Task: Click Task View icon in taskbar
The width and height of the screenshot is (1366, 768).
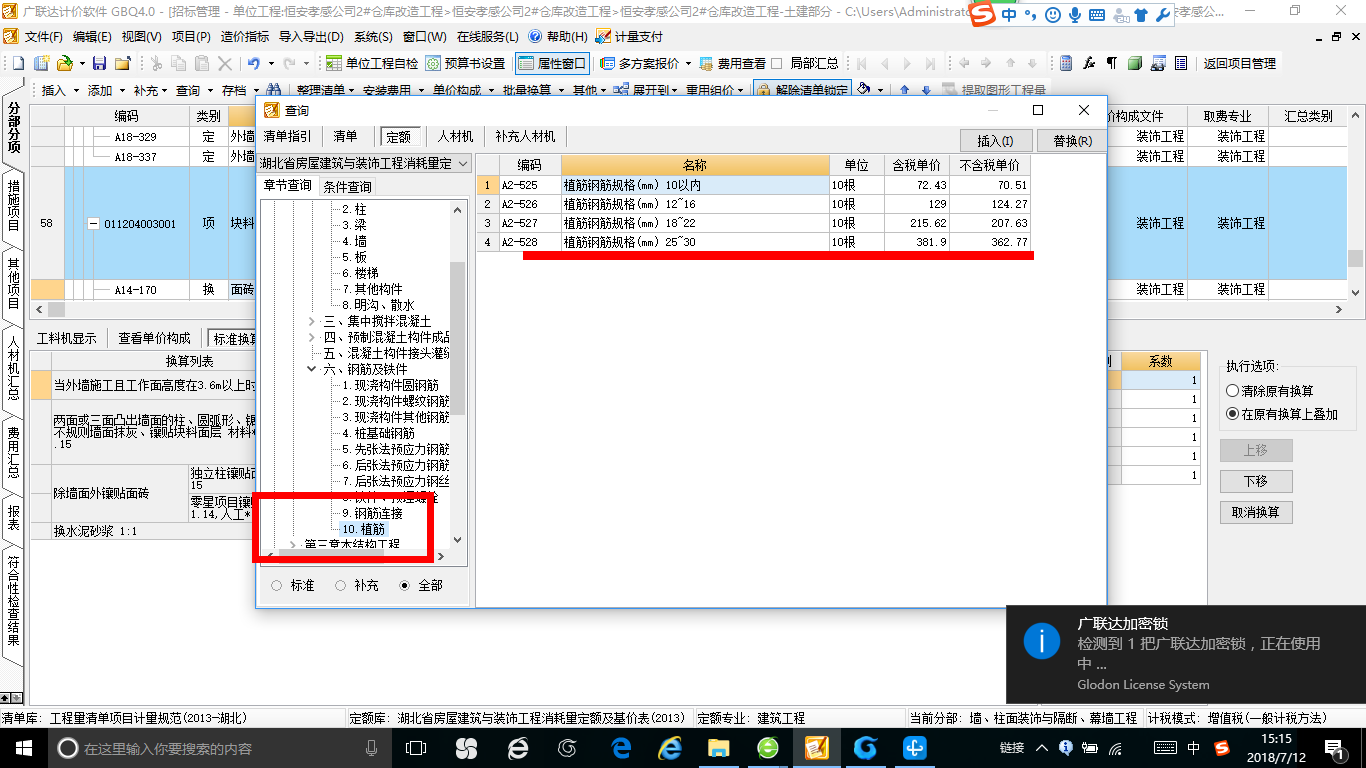Action: pyautogui.click(x=416, y=747)
